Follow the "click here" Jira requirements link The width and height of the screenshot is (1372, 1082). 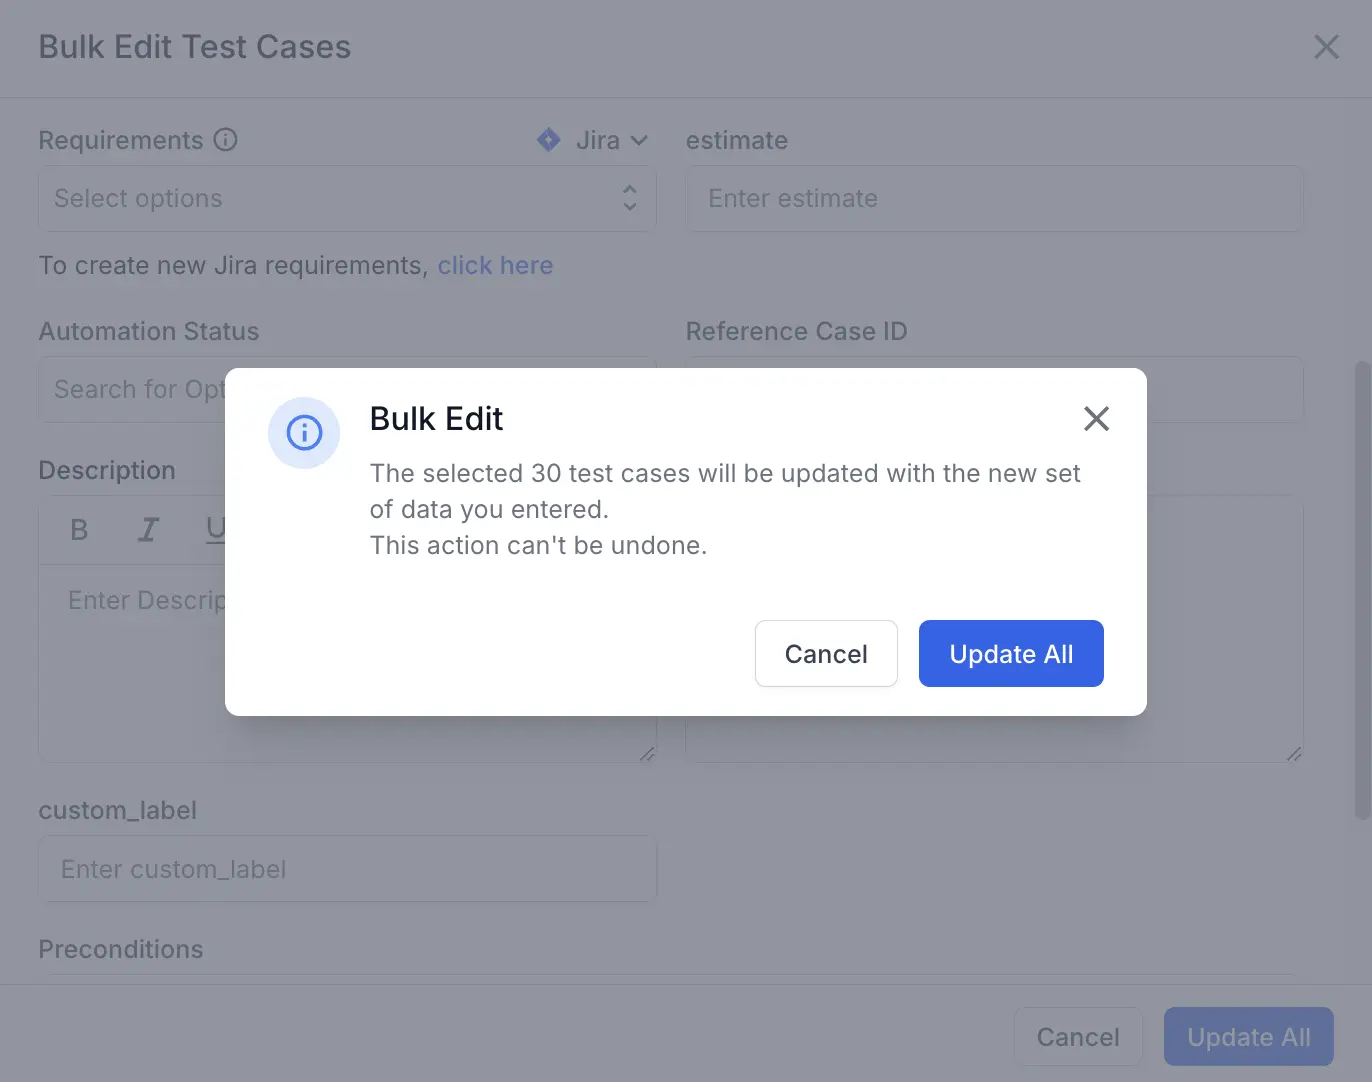coord(495,266)
